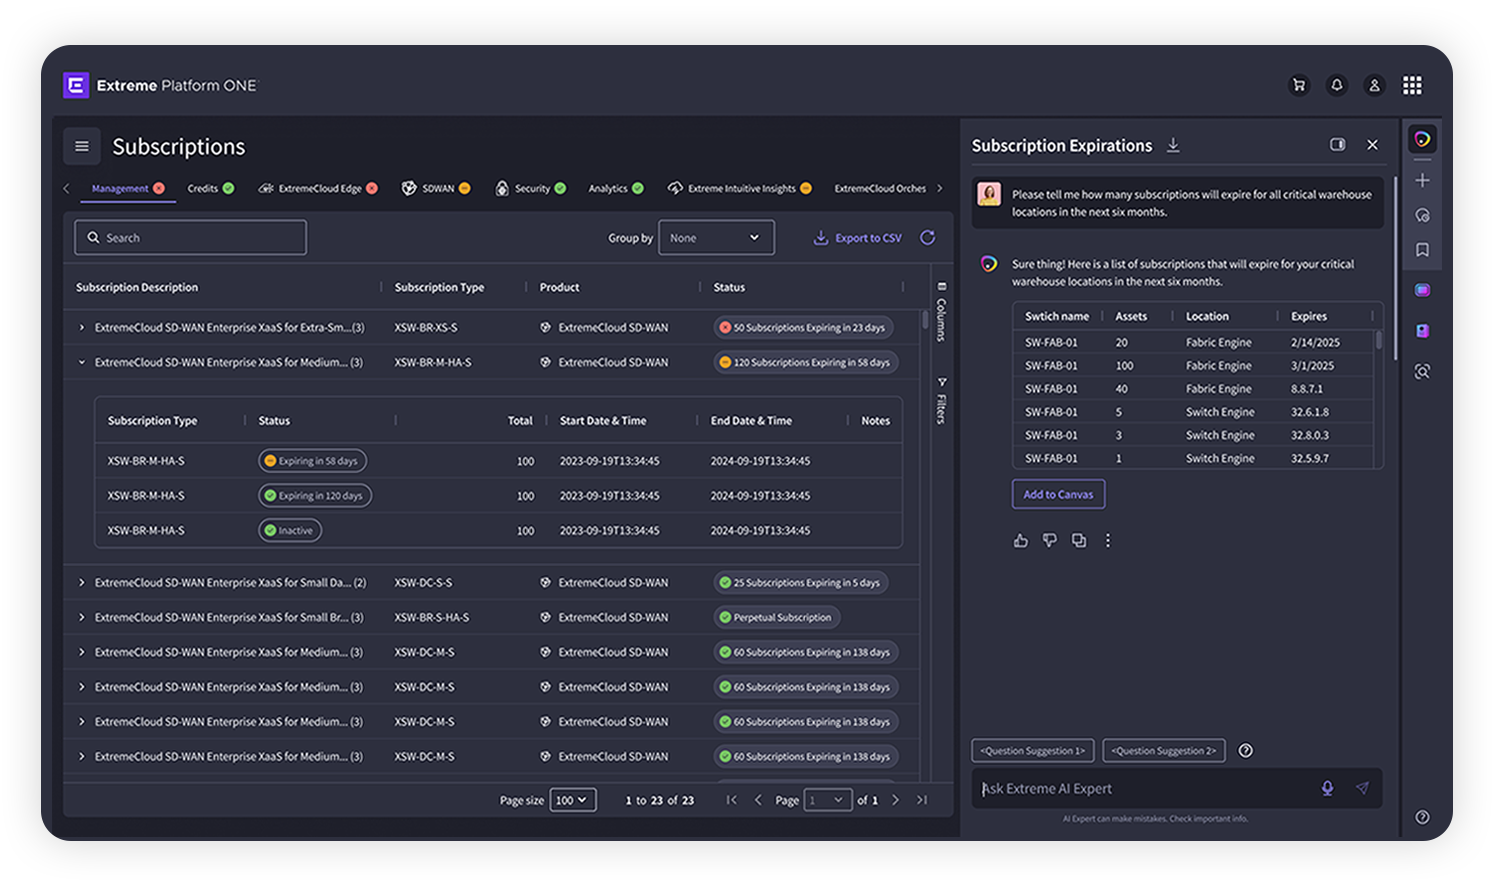Image resolution: width=1495 pixels, height=882 pixels.
Task: Open the Page number dropdown
Action: click(x=828, y=800)
